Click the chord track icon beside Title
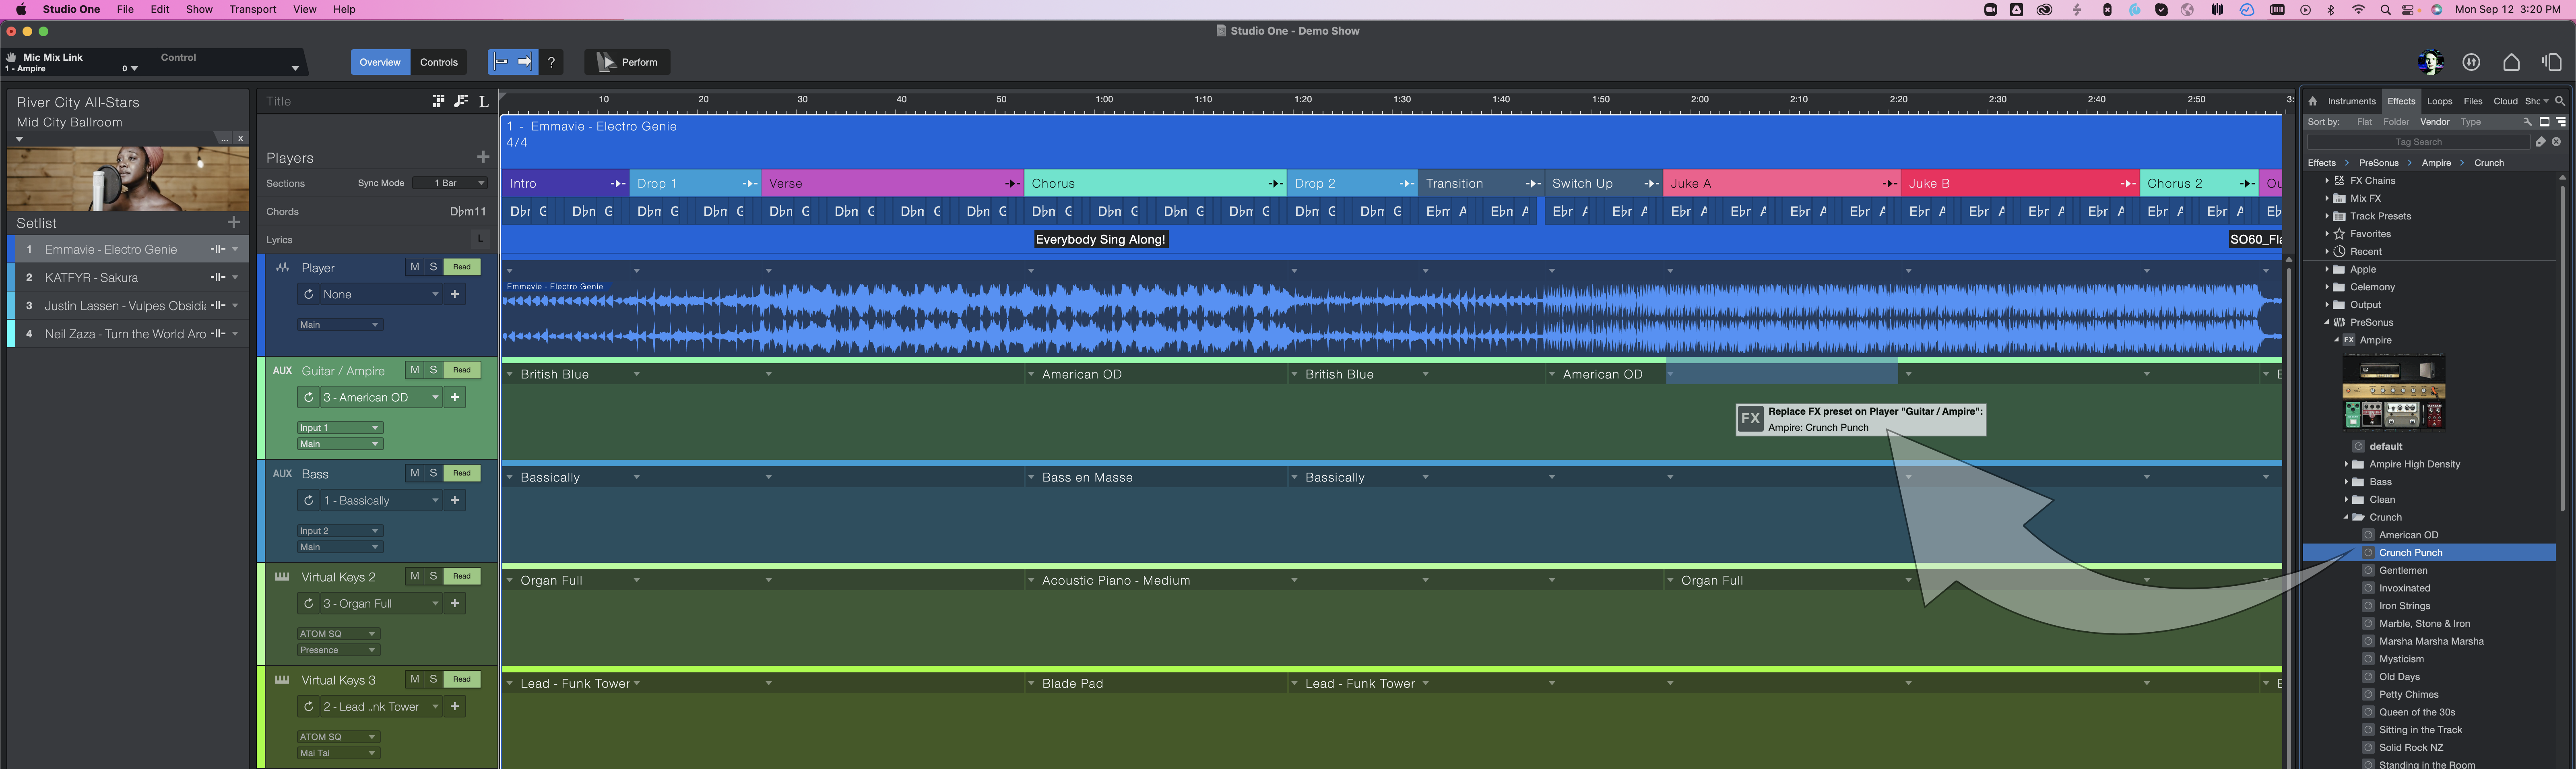 click(x=461, y=101)
